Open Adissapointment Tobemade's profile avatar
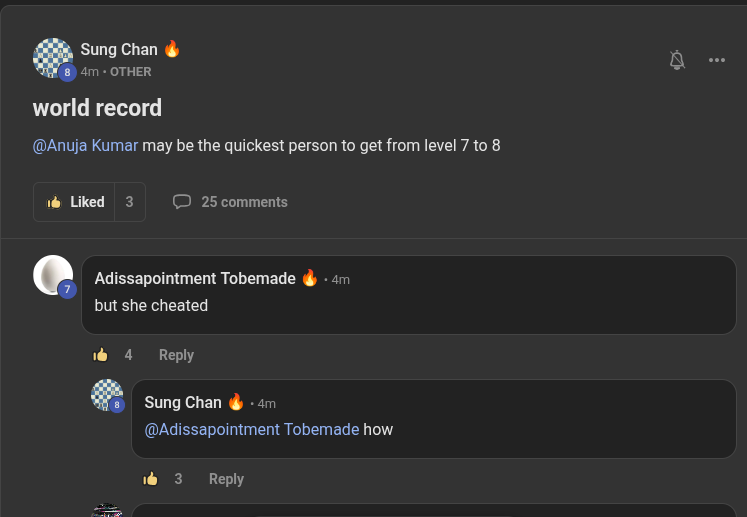This screenshot has height=517, width=747. tap(53, 275)
